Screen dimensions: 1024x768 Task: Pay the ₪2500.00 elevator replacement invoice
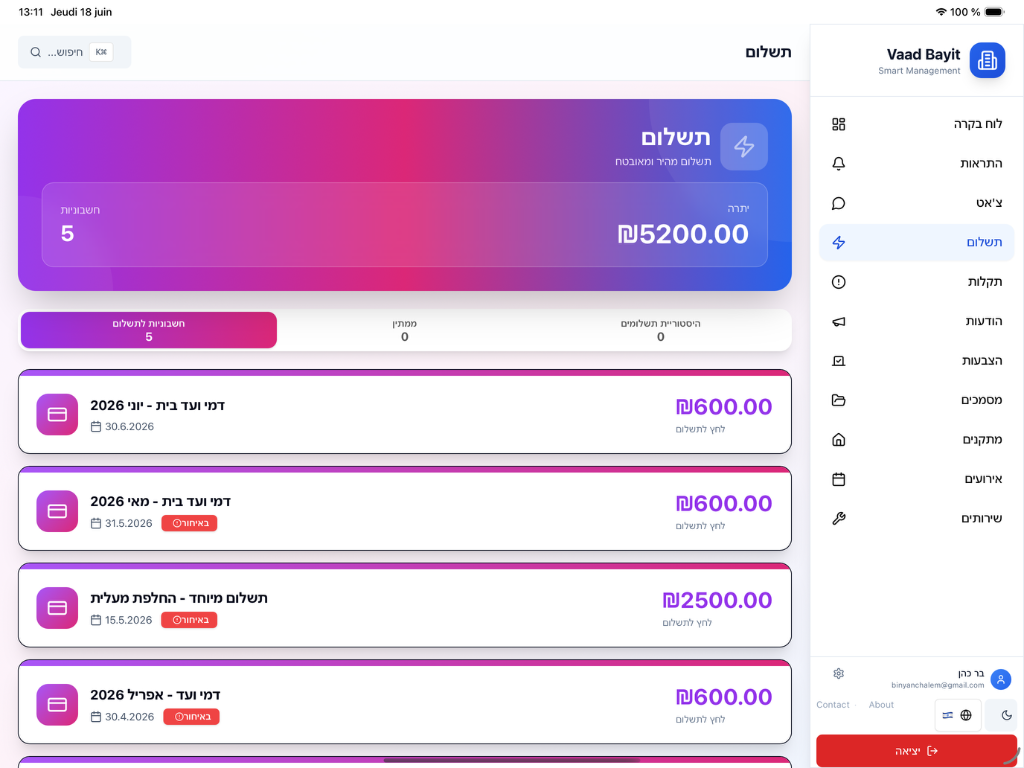coord(404,605)
